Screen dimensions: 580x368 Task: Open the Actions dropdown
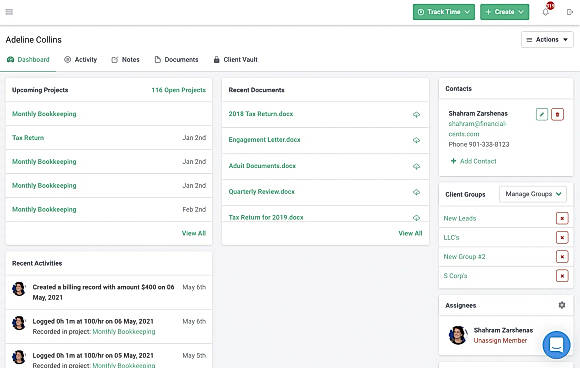(x=547, y=40)
